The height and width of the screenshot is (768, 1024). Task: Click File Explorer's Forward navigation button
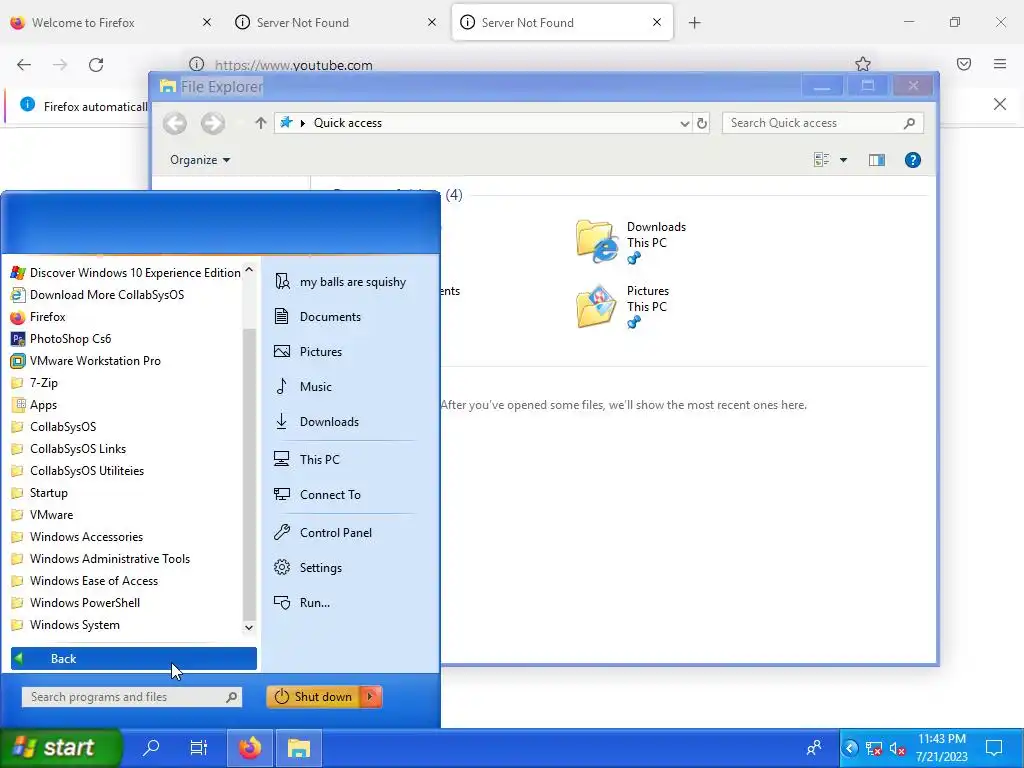point(212,123)
